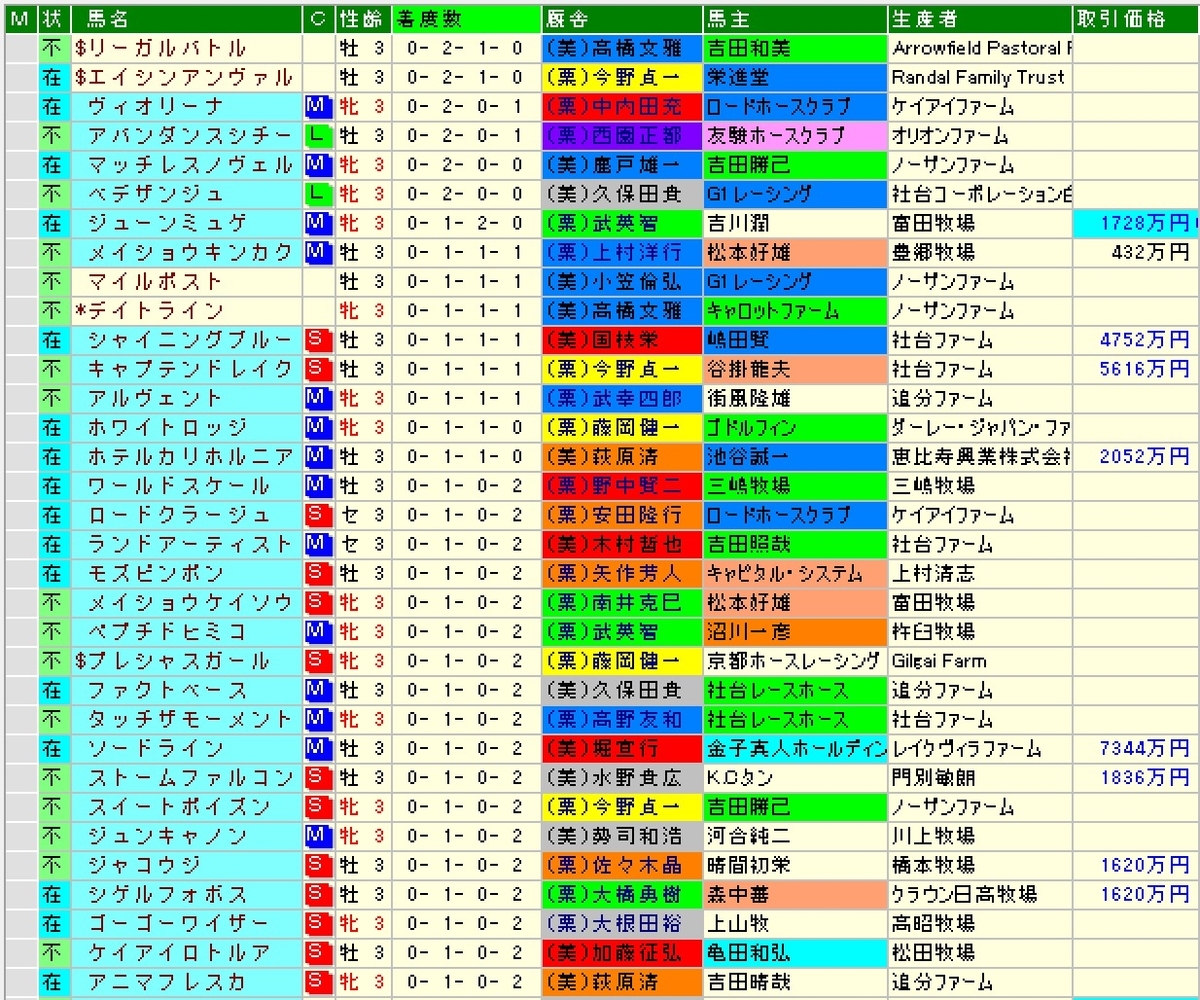Click breeder オリオンファーム cell
1200x1000 pixels.
[980, 135]
